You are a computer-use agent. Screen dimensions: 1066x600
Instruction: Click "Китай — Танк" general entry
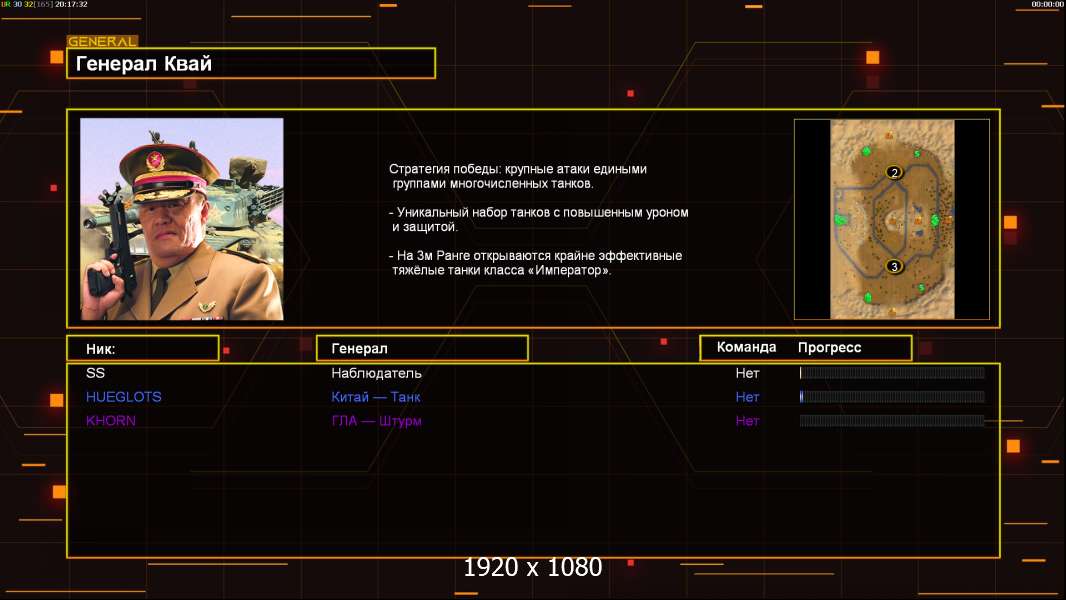[x=375, y=397]
